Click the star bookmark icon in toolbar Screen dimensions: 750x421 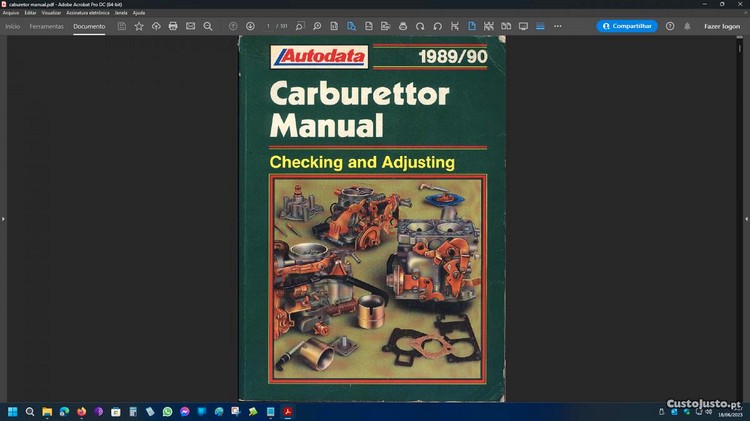[139, 26]
